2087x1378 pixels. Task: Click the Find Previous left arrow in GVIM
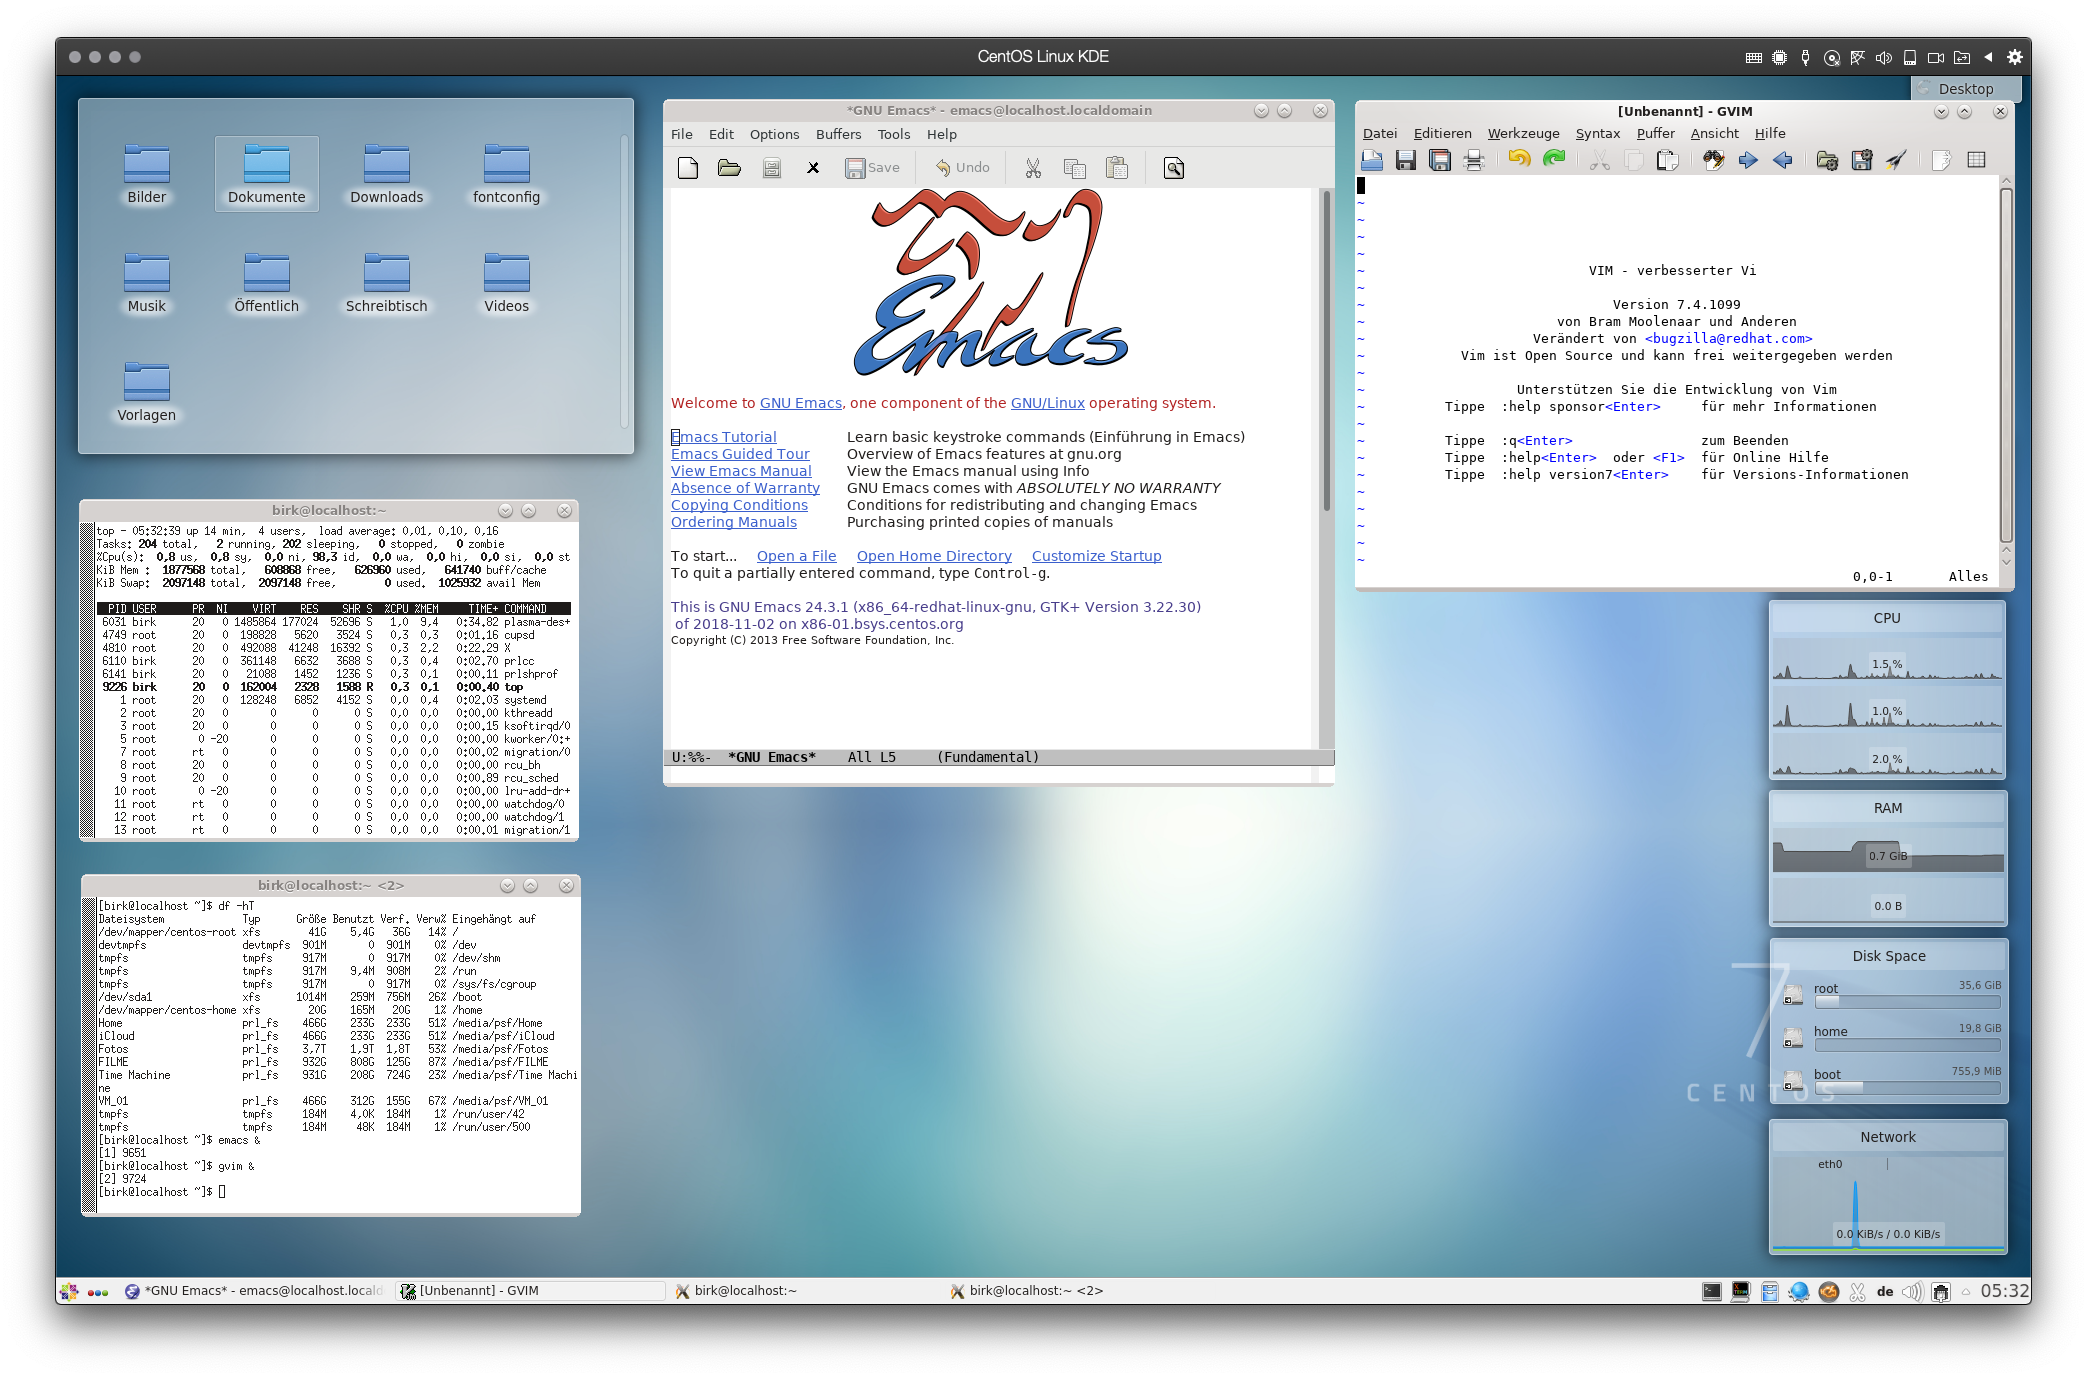coord(1782,160)
